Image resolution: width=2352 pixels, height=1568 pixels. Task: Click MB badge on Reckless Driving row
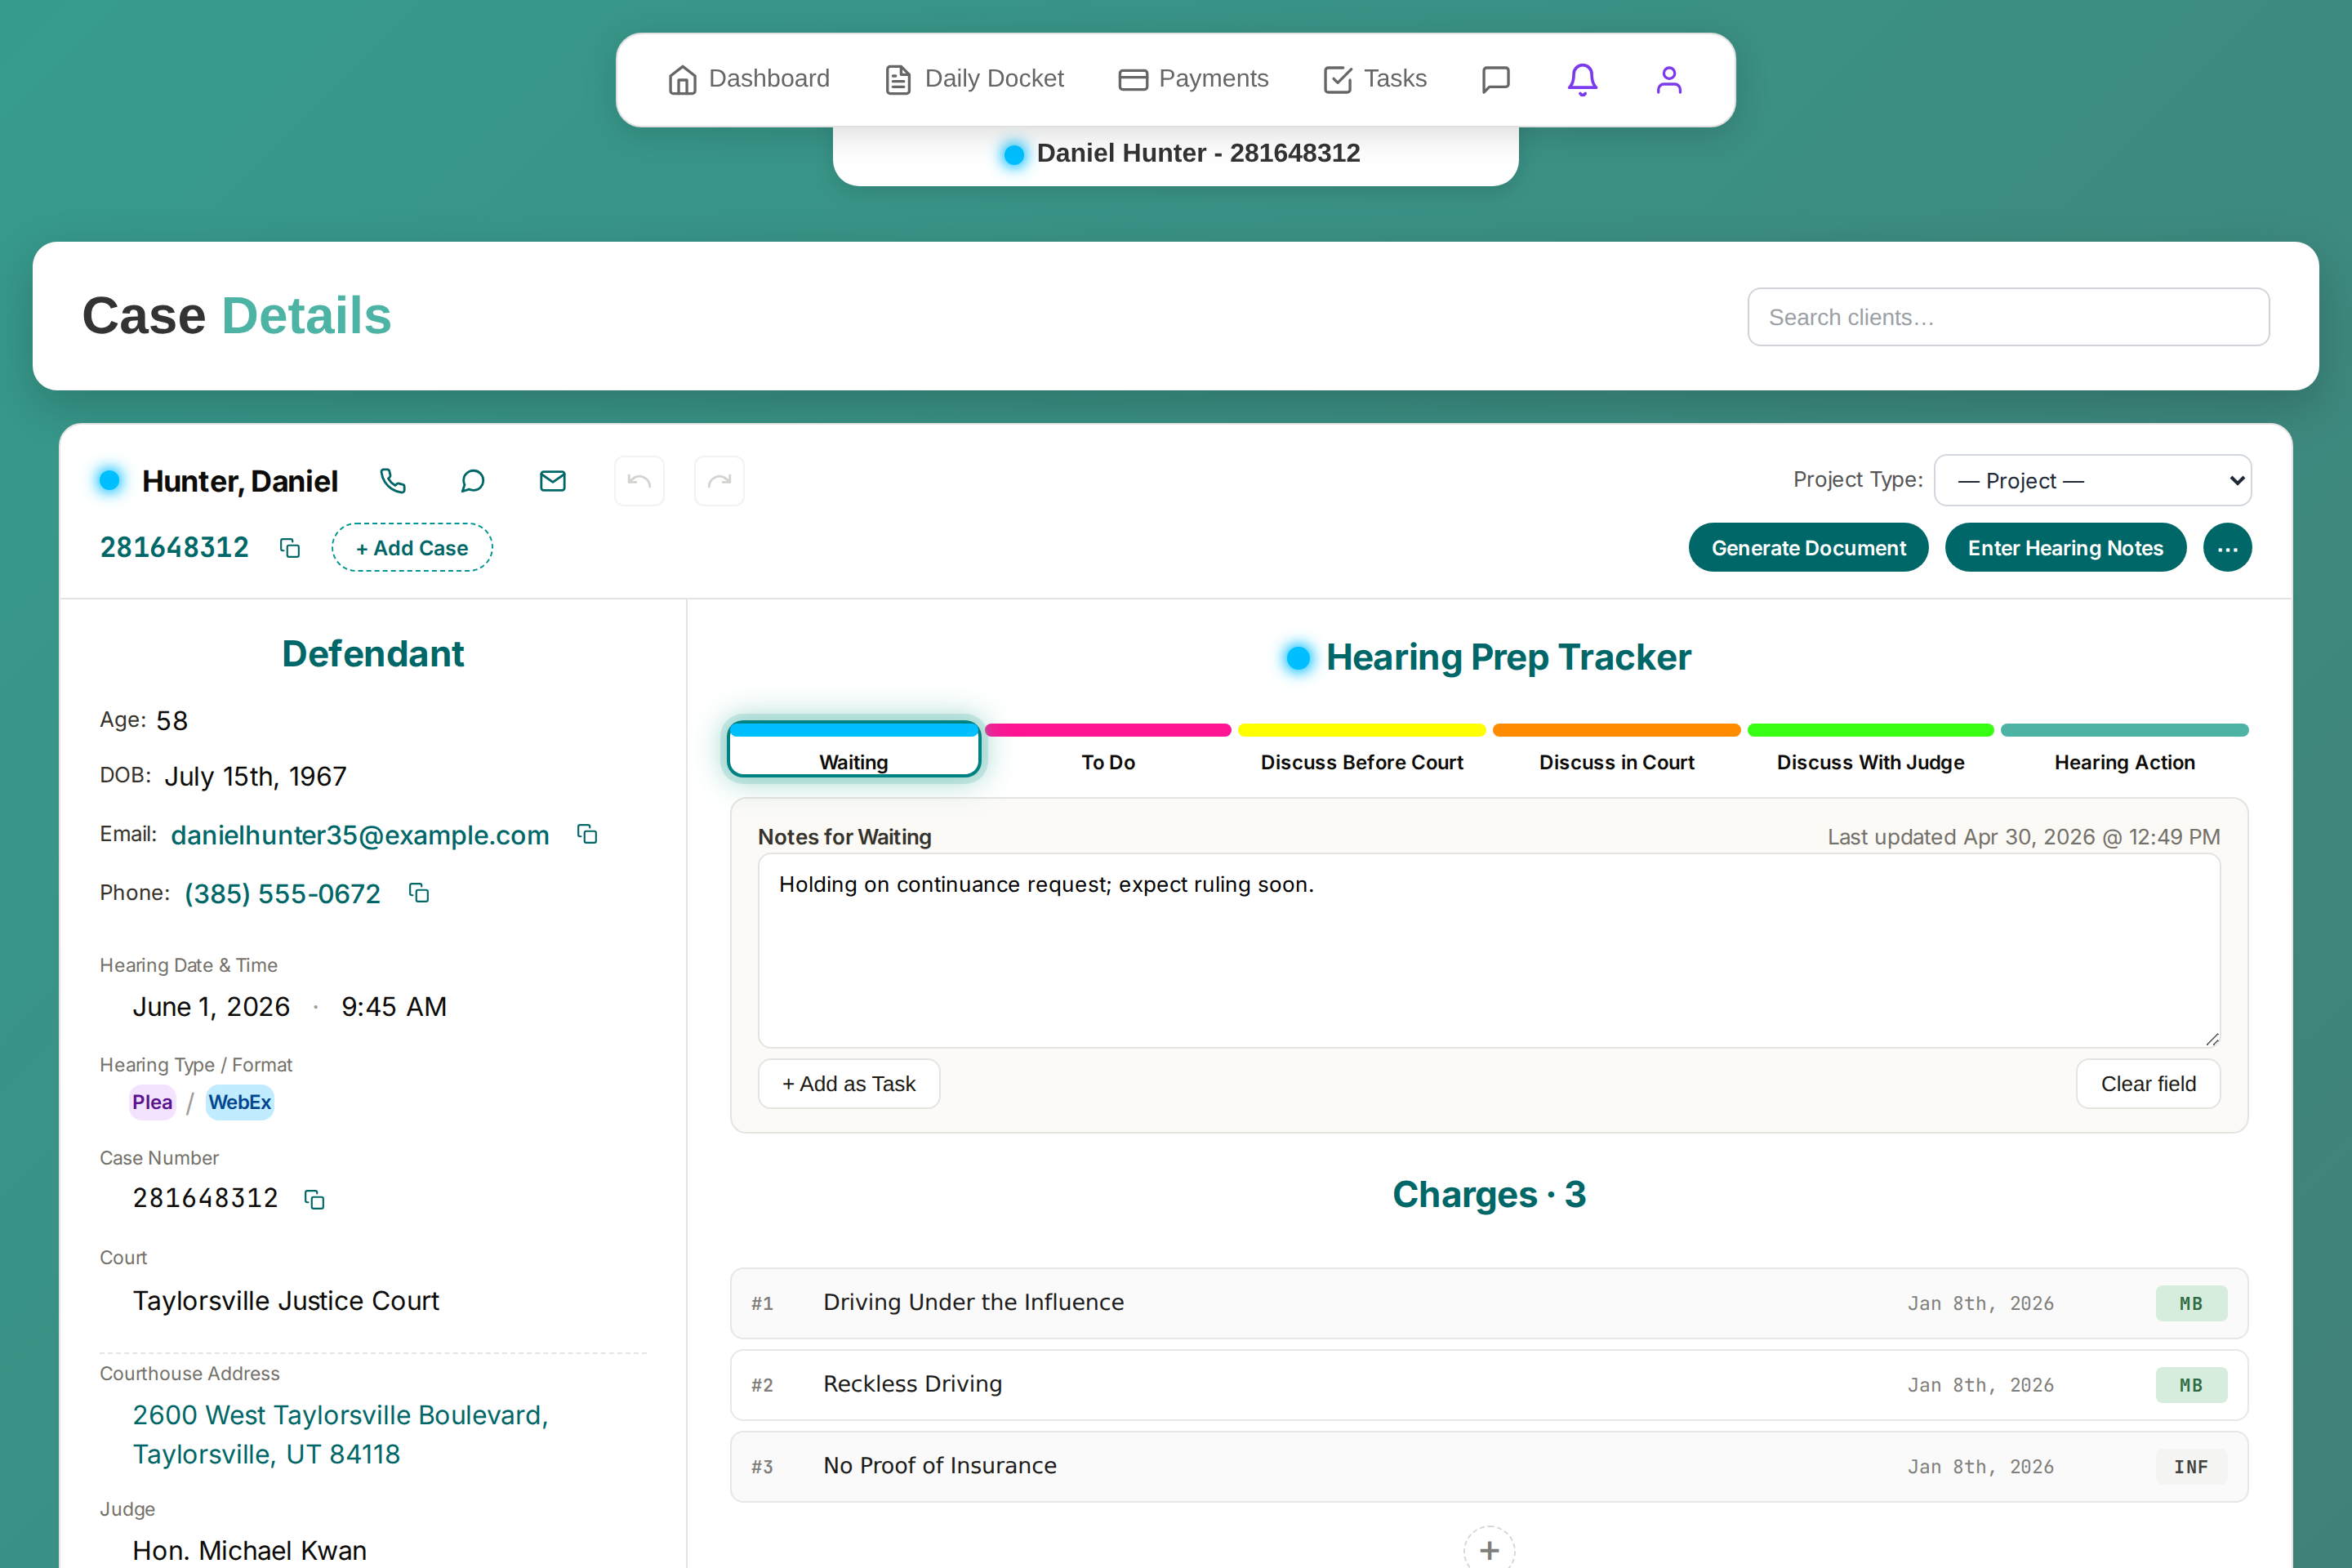[2191, 1385]
